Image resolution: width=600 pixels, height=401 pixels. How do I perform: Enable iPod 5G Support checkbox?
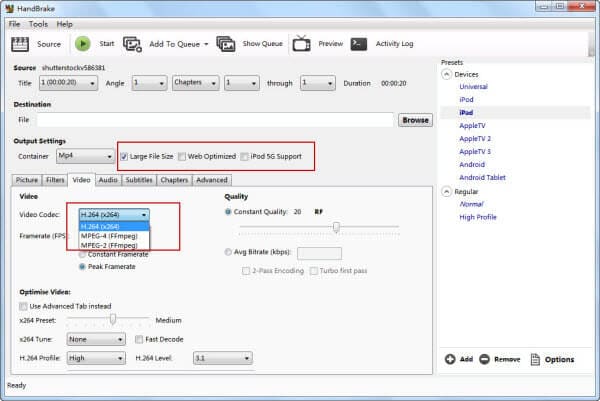[244, 156]
